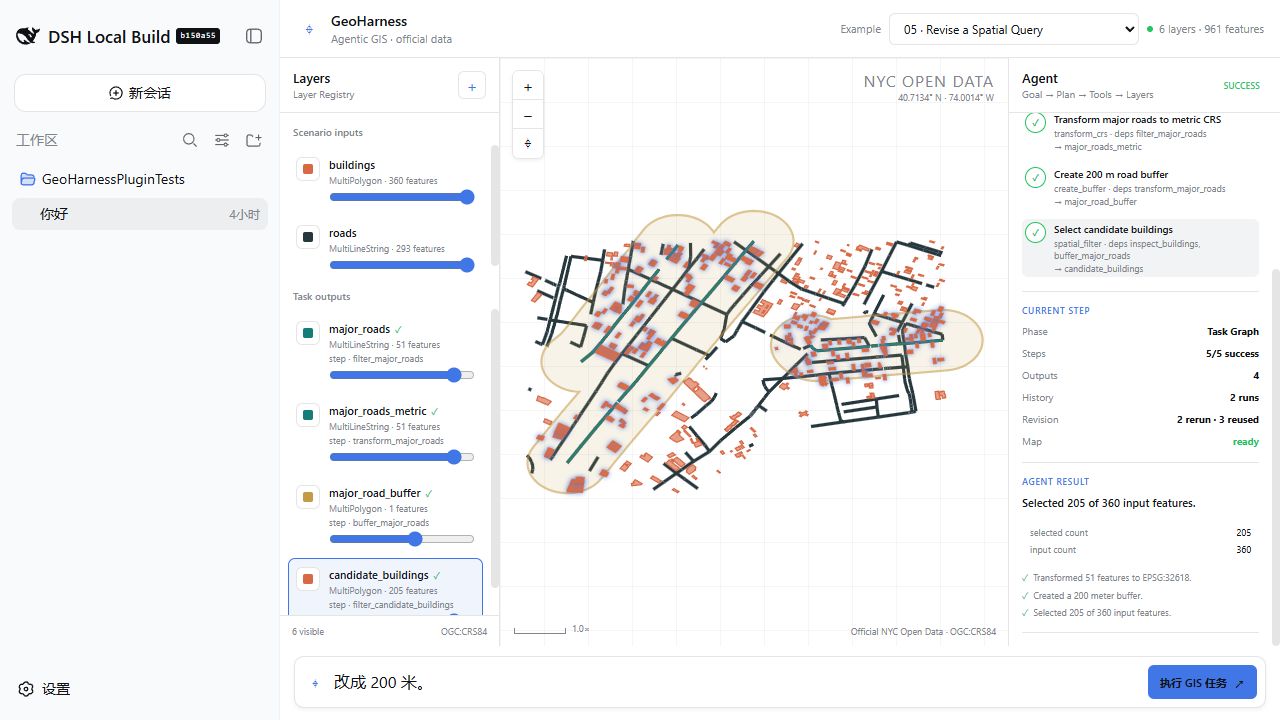Click checkmark icon for Transform major roads step

[x=1036, y=122]
